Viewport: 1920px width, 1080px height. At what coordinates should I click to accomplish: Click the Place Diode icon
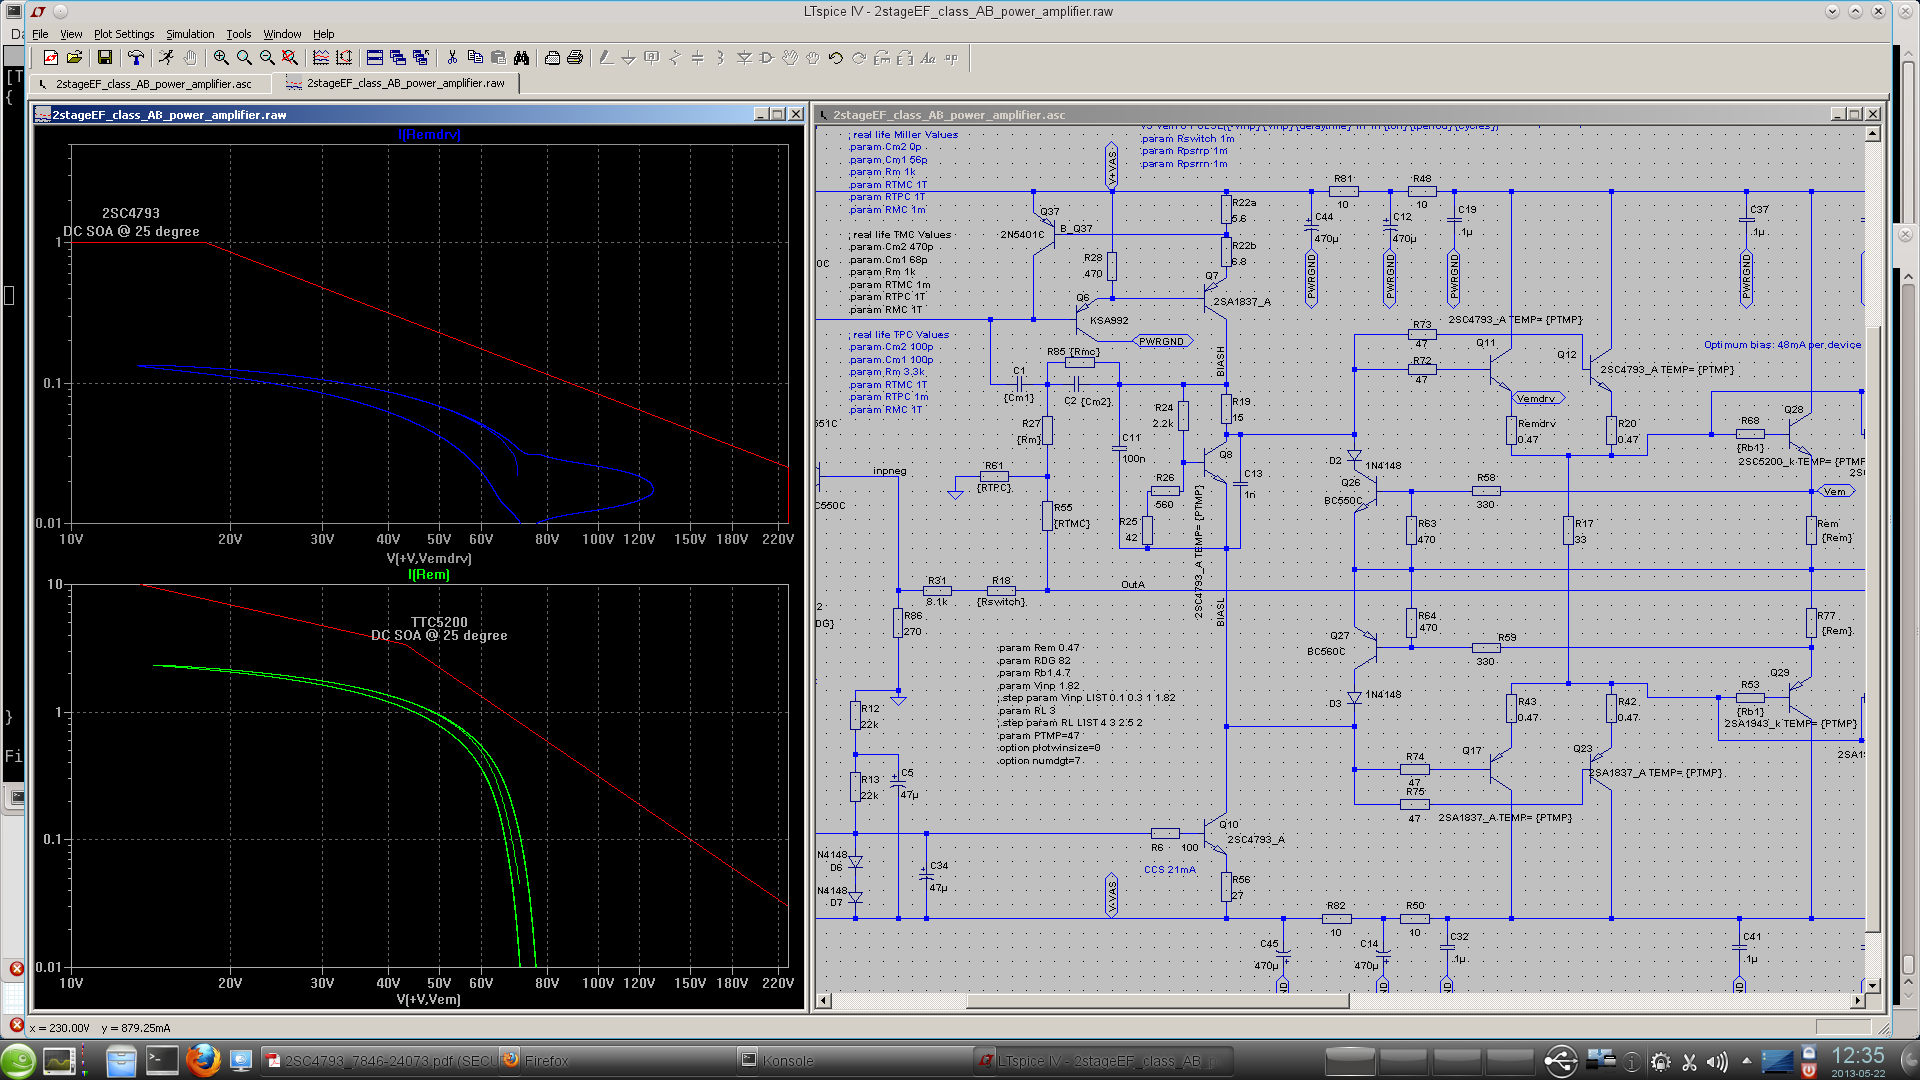tap(744, 58)
